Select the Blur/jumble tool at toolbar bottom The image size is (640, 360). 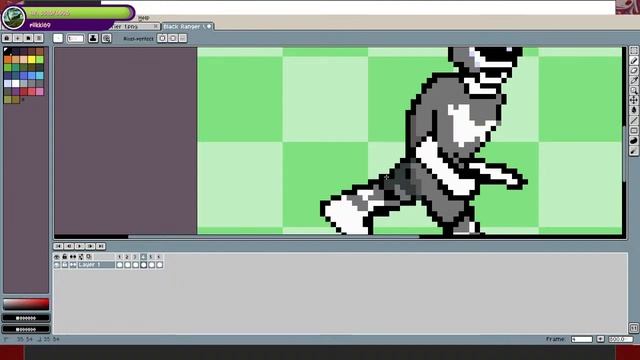pyautogui.click(x=633, y=151)
